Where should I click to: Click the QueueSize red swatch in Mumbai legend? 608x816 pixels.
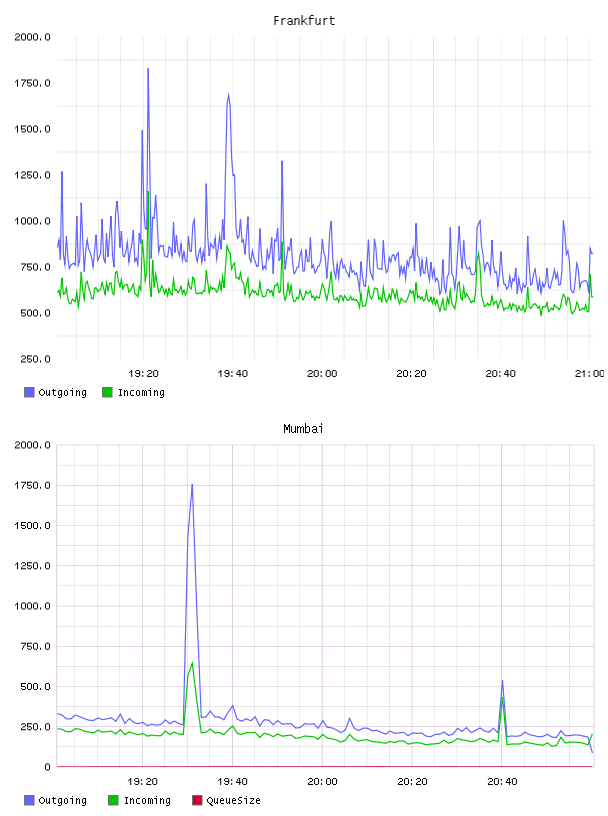197,800
